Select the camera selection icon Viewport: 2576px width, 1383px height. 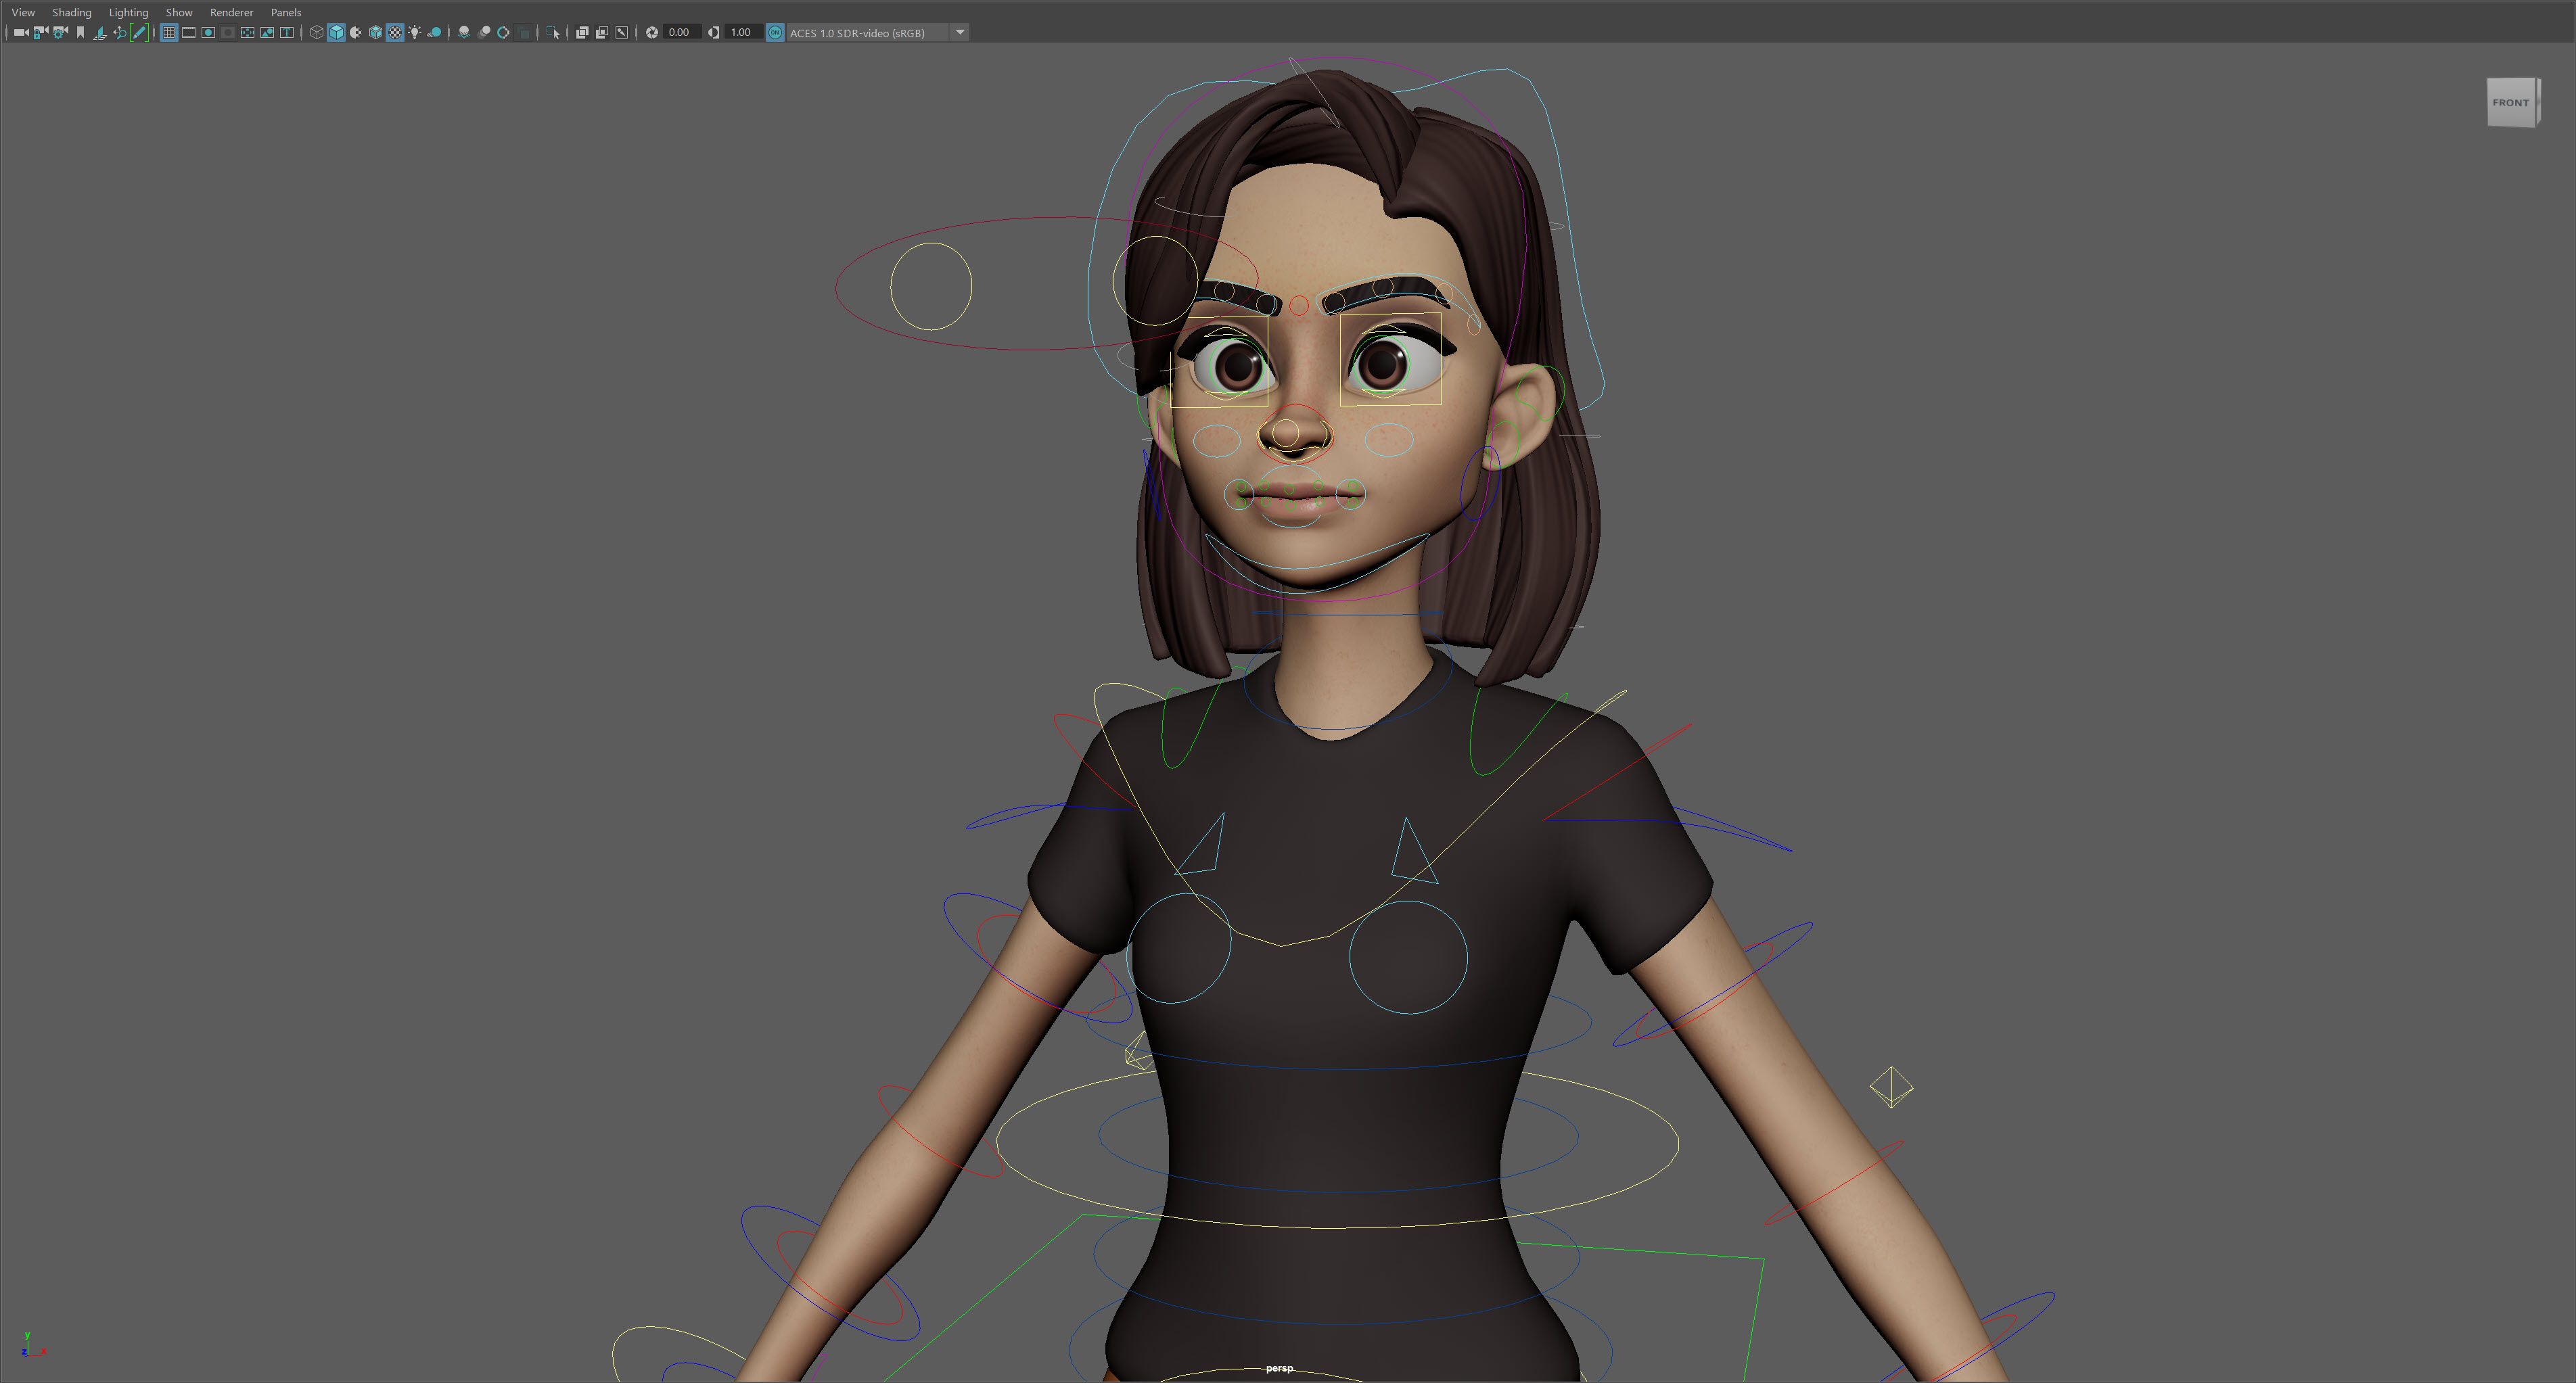21,32
